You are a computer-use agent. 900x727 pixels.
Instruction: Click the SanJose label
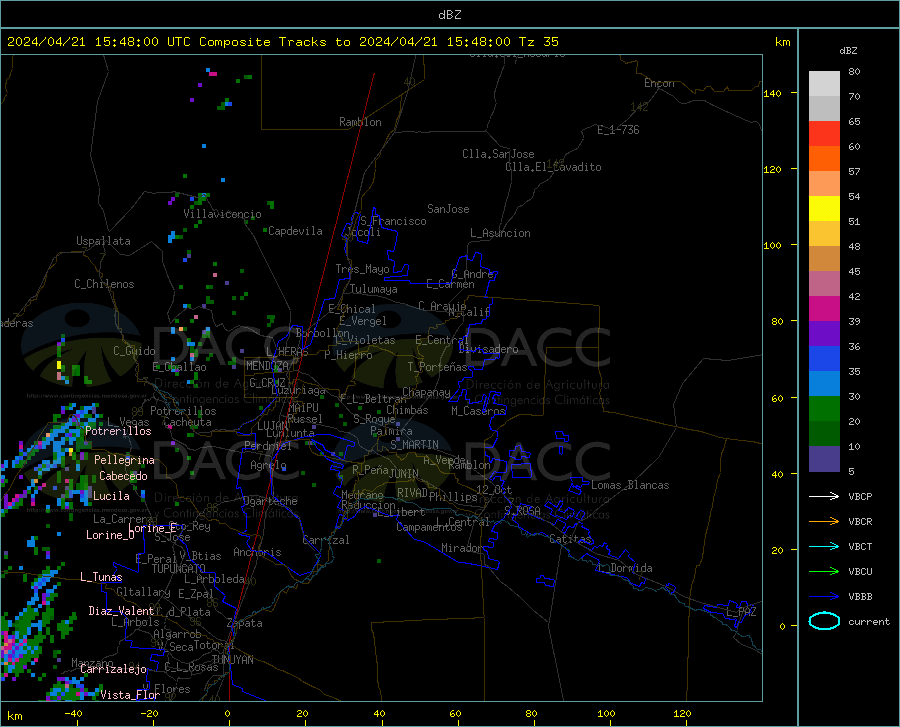pyautogui.click(x=448, y=209)
